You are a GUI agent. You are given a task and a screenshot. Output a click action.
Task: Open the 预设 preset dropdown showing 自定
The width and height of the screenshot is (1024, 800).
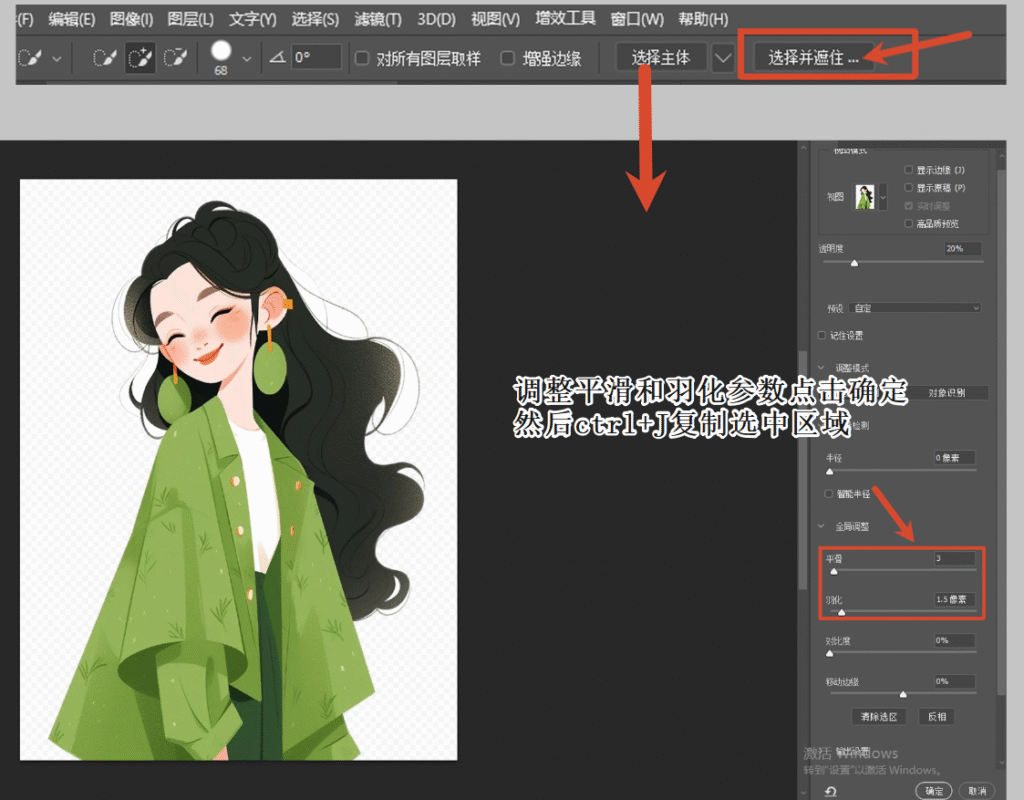[x=915, y=307]
